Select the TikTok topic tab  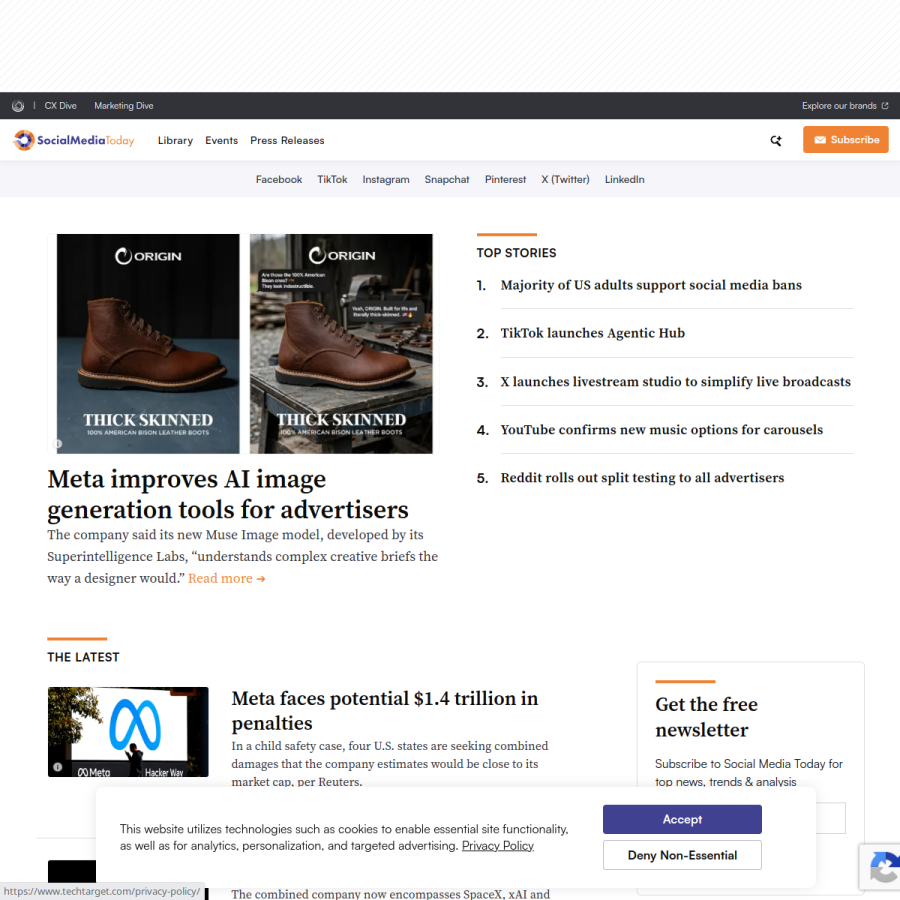point(332,180)
